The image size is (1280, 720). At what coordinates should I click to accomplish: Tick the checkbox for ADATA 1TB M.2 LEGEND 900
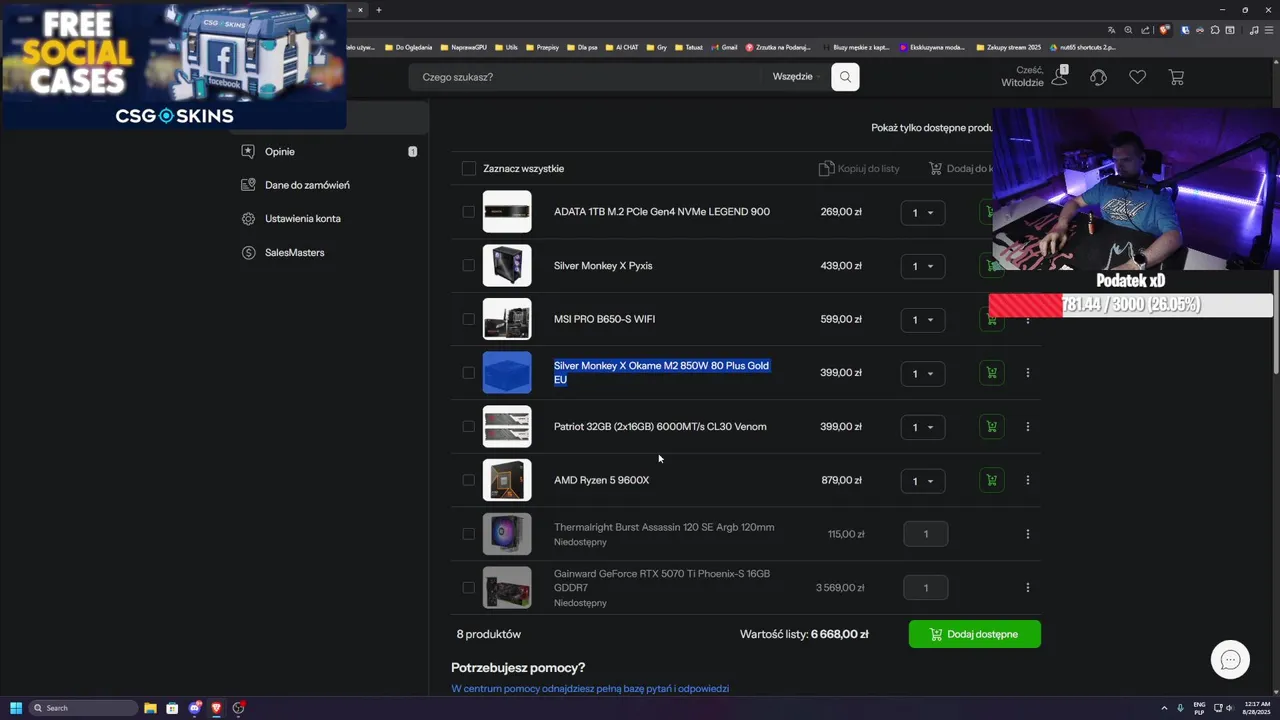(469, 212)
